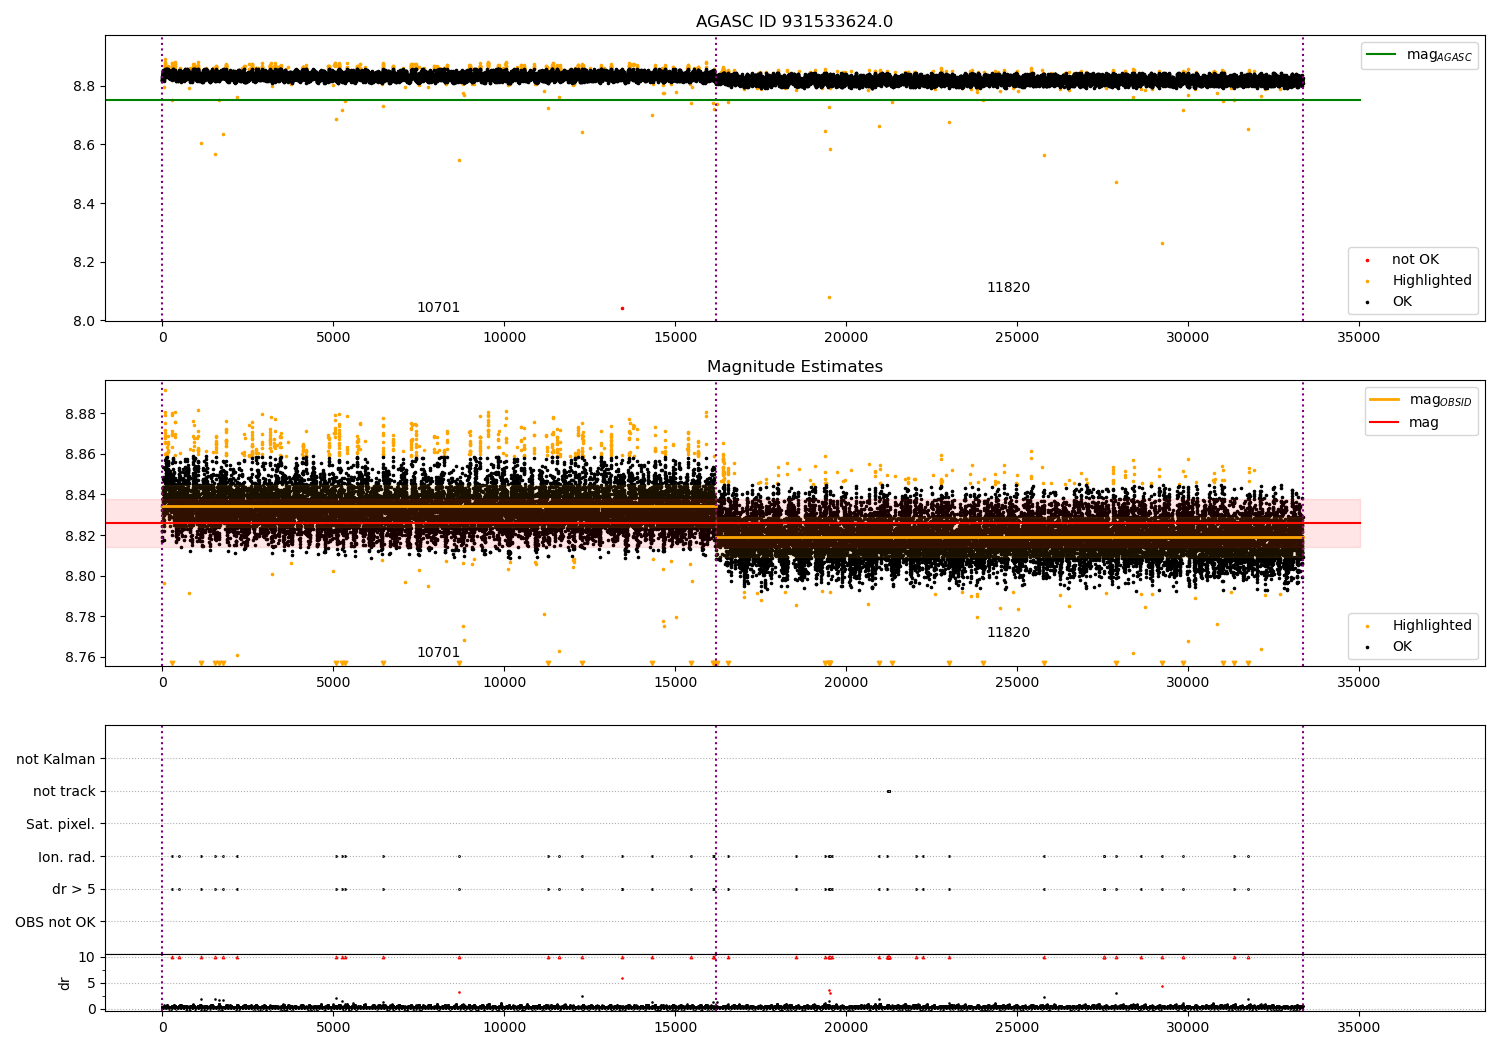Screen dimensions: 1500x1050
Task: Click the 8.78 y-axis tick label
Action: pos(80,617)
